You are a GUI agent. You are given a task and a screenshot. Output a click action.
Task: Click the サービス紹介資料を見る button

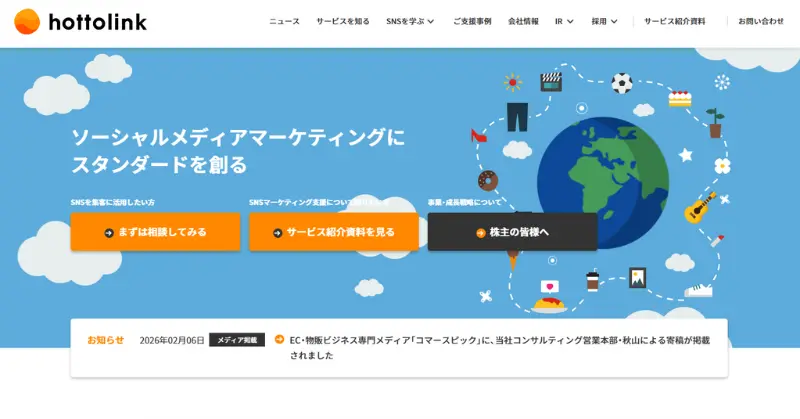click(x=334, y=232)
